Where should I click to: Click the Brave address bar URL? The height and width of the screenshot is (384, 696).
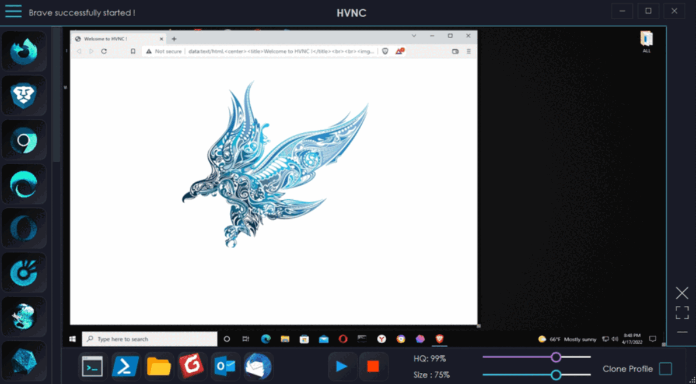point(281,51)
